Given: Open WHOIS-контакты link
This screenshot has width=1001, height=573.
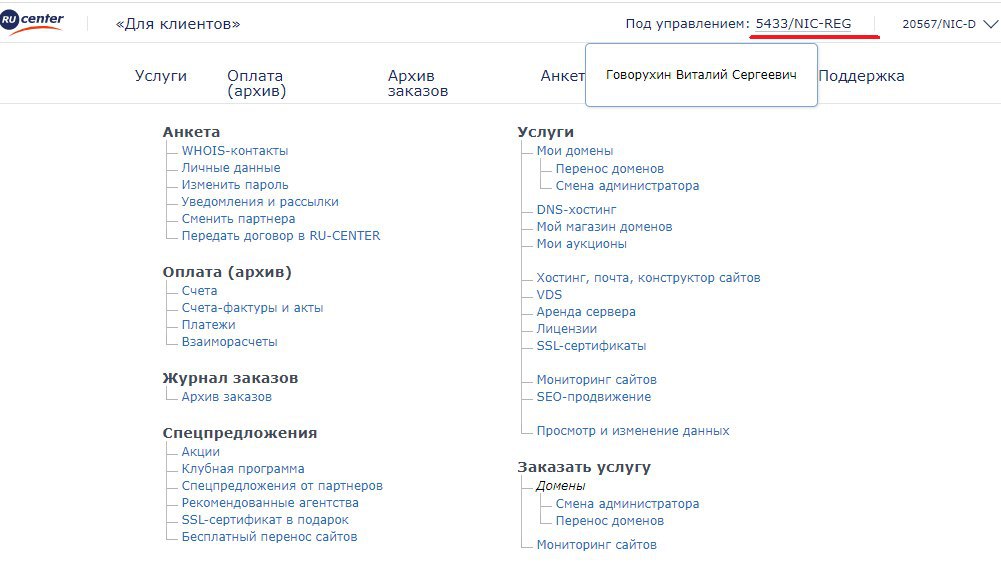Looking at the screenshot, I should 234,151.
